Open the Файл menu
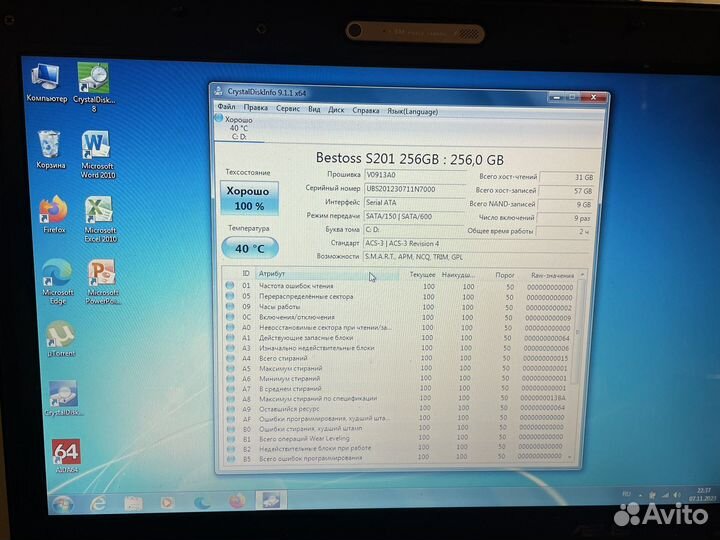The width and height of the screenshot is (720, 540). (x=226, y=107)
